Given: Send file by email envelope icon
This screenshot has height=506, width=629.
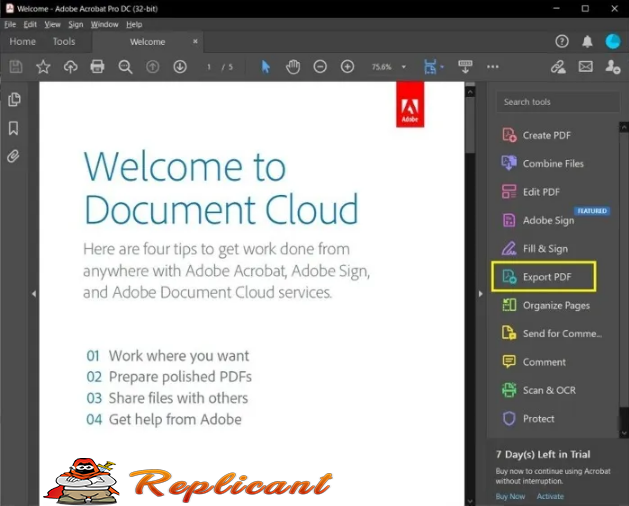Looking at the screenshot, I should [586, 66].
